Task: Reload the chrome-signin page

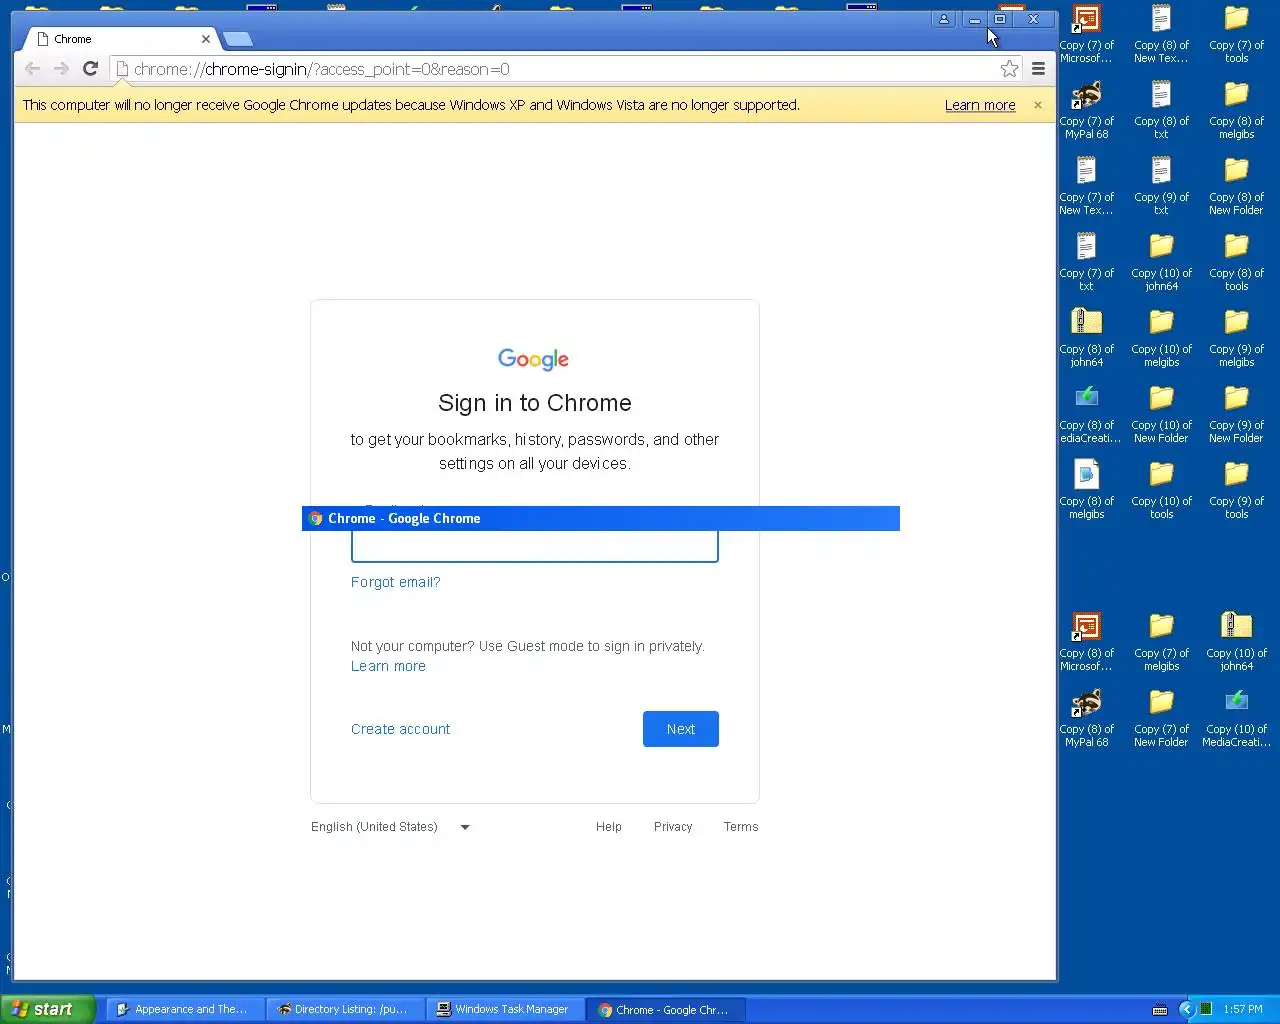Action: (x=90, y=69)
